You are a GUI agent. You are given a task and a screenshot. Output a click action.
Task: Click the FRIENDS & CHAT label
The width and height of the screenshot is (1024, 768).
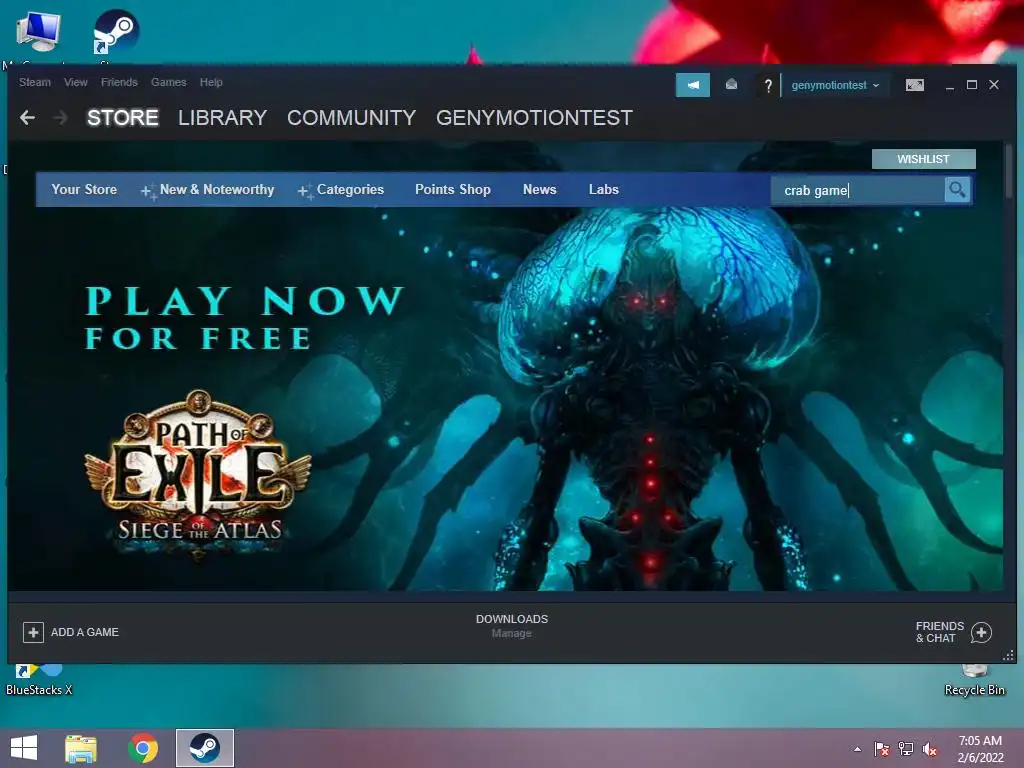point(940,632)
